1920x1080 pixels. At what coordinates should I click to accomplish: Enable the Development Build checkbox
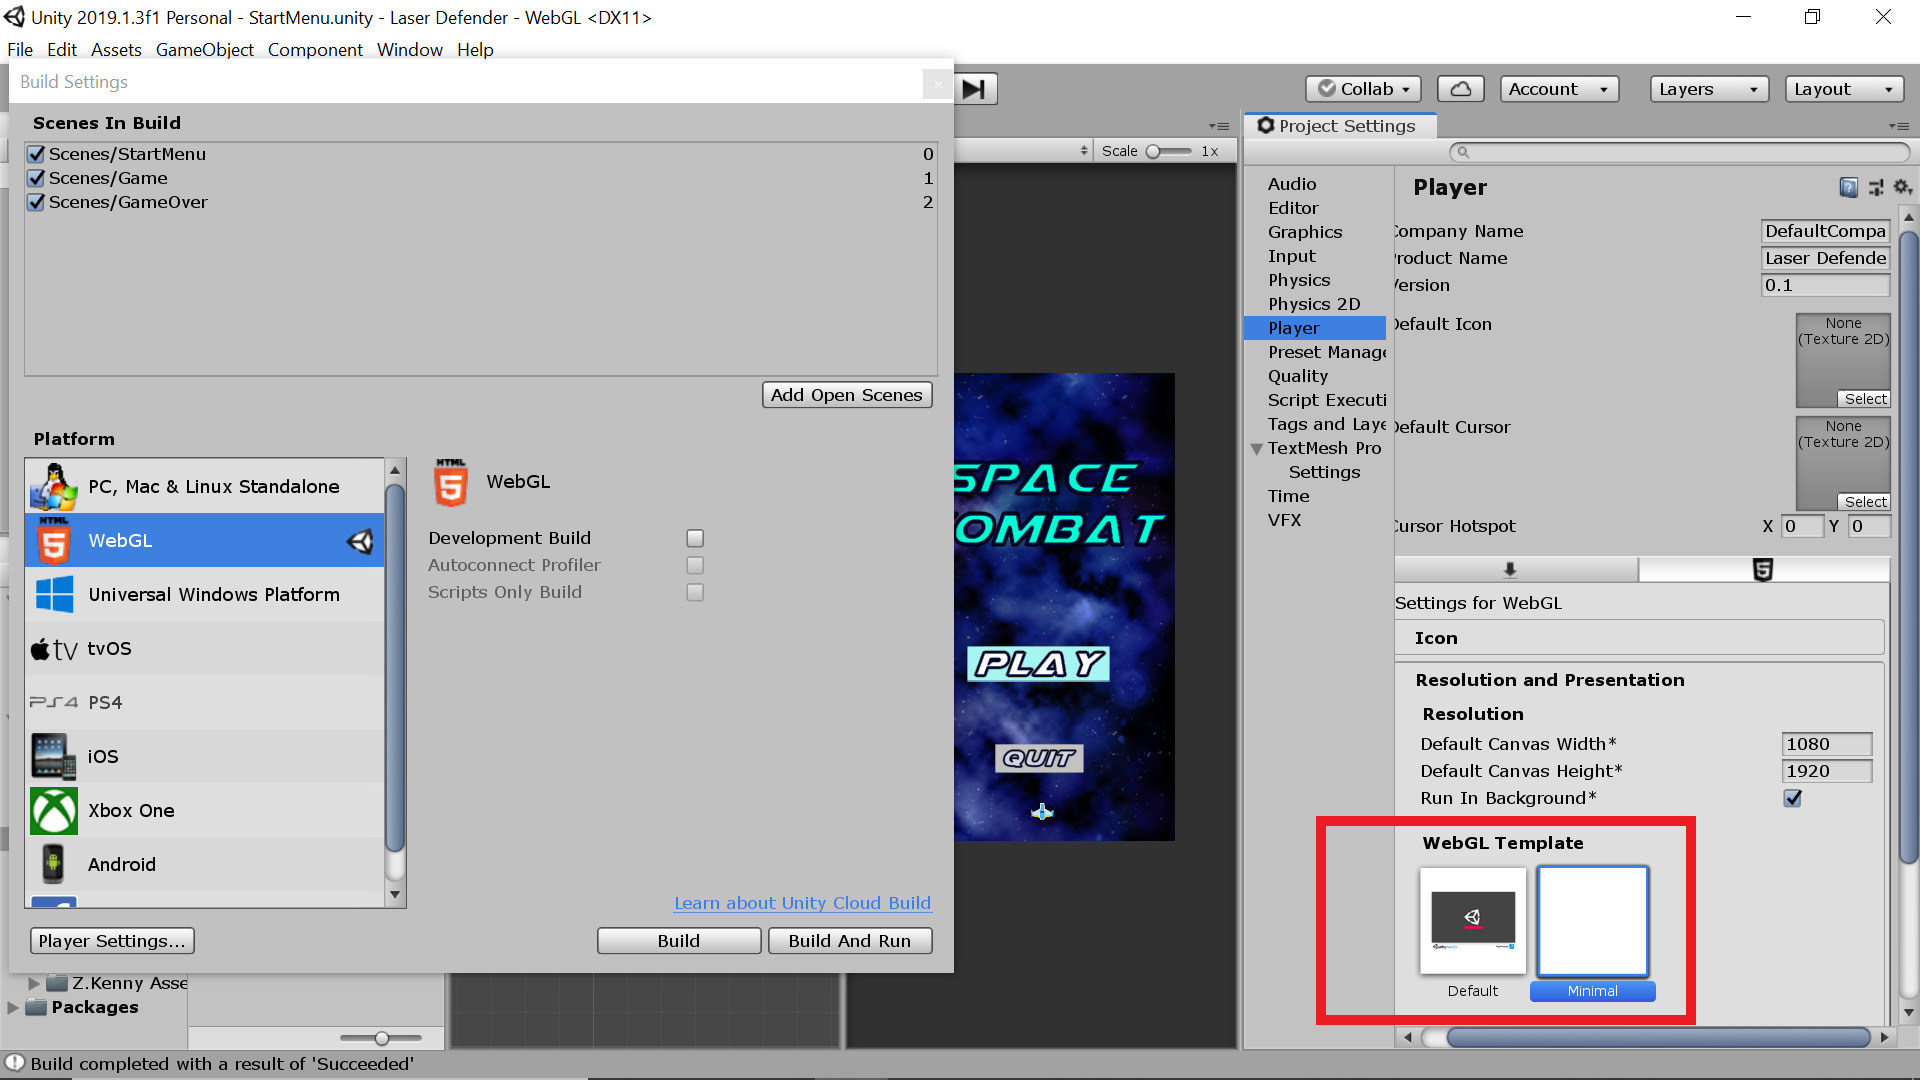[695, 538]
